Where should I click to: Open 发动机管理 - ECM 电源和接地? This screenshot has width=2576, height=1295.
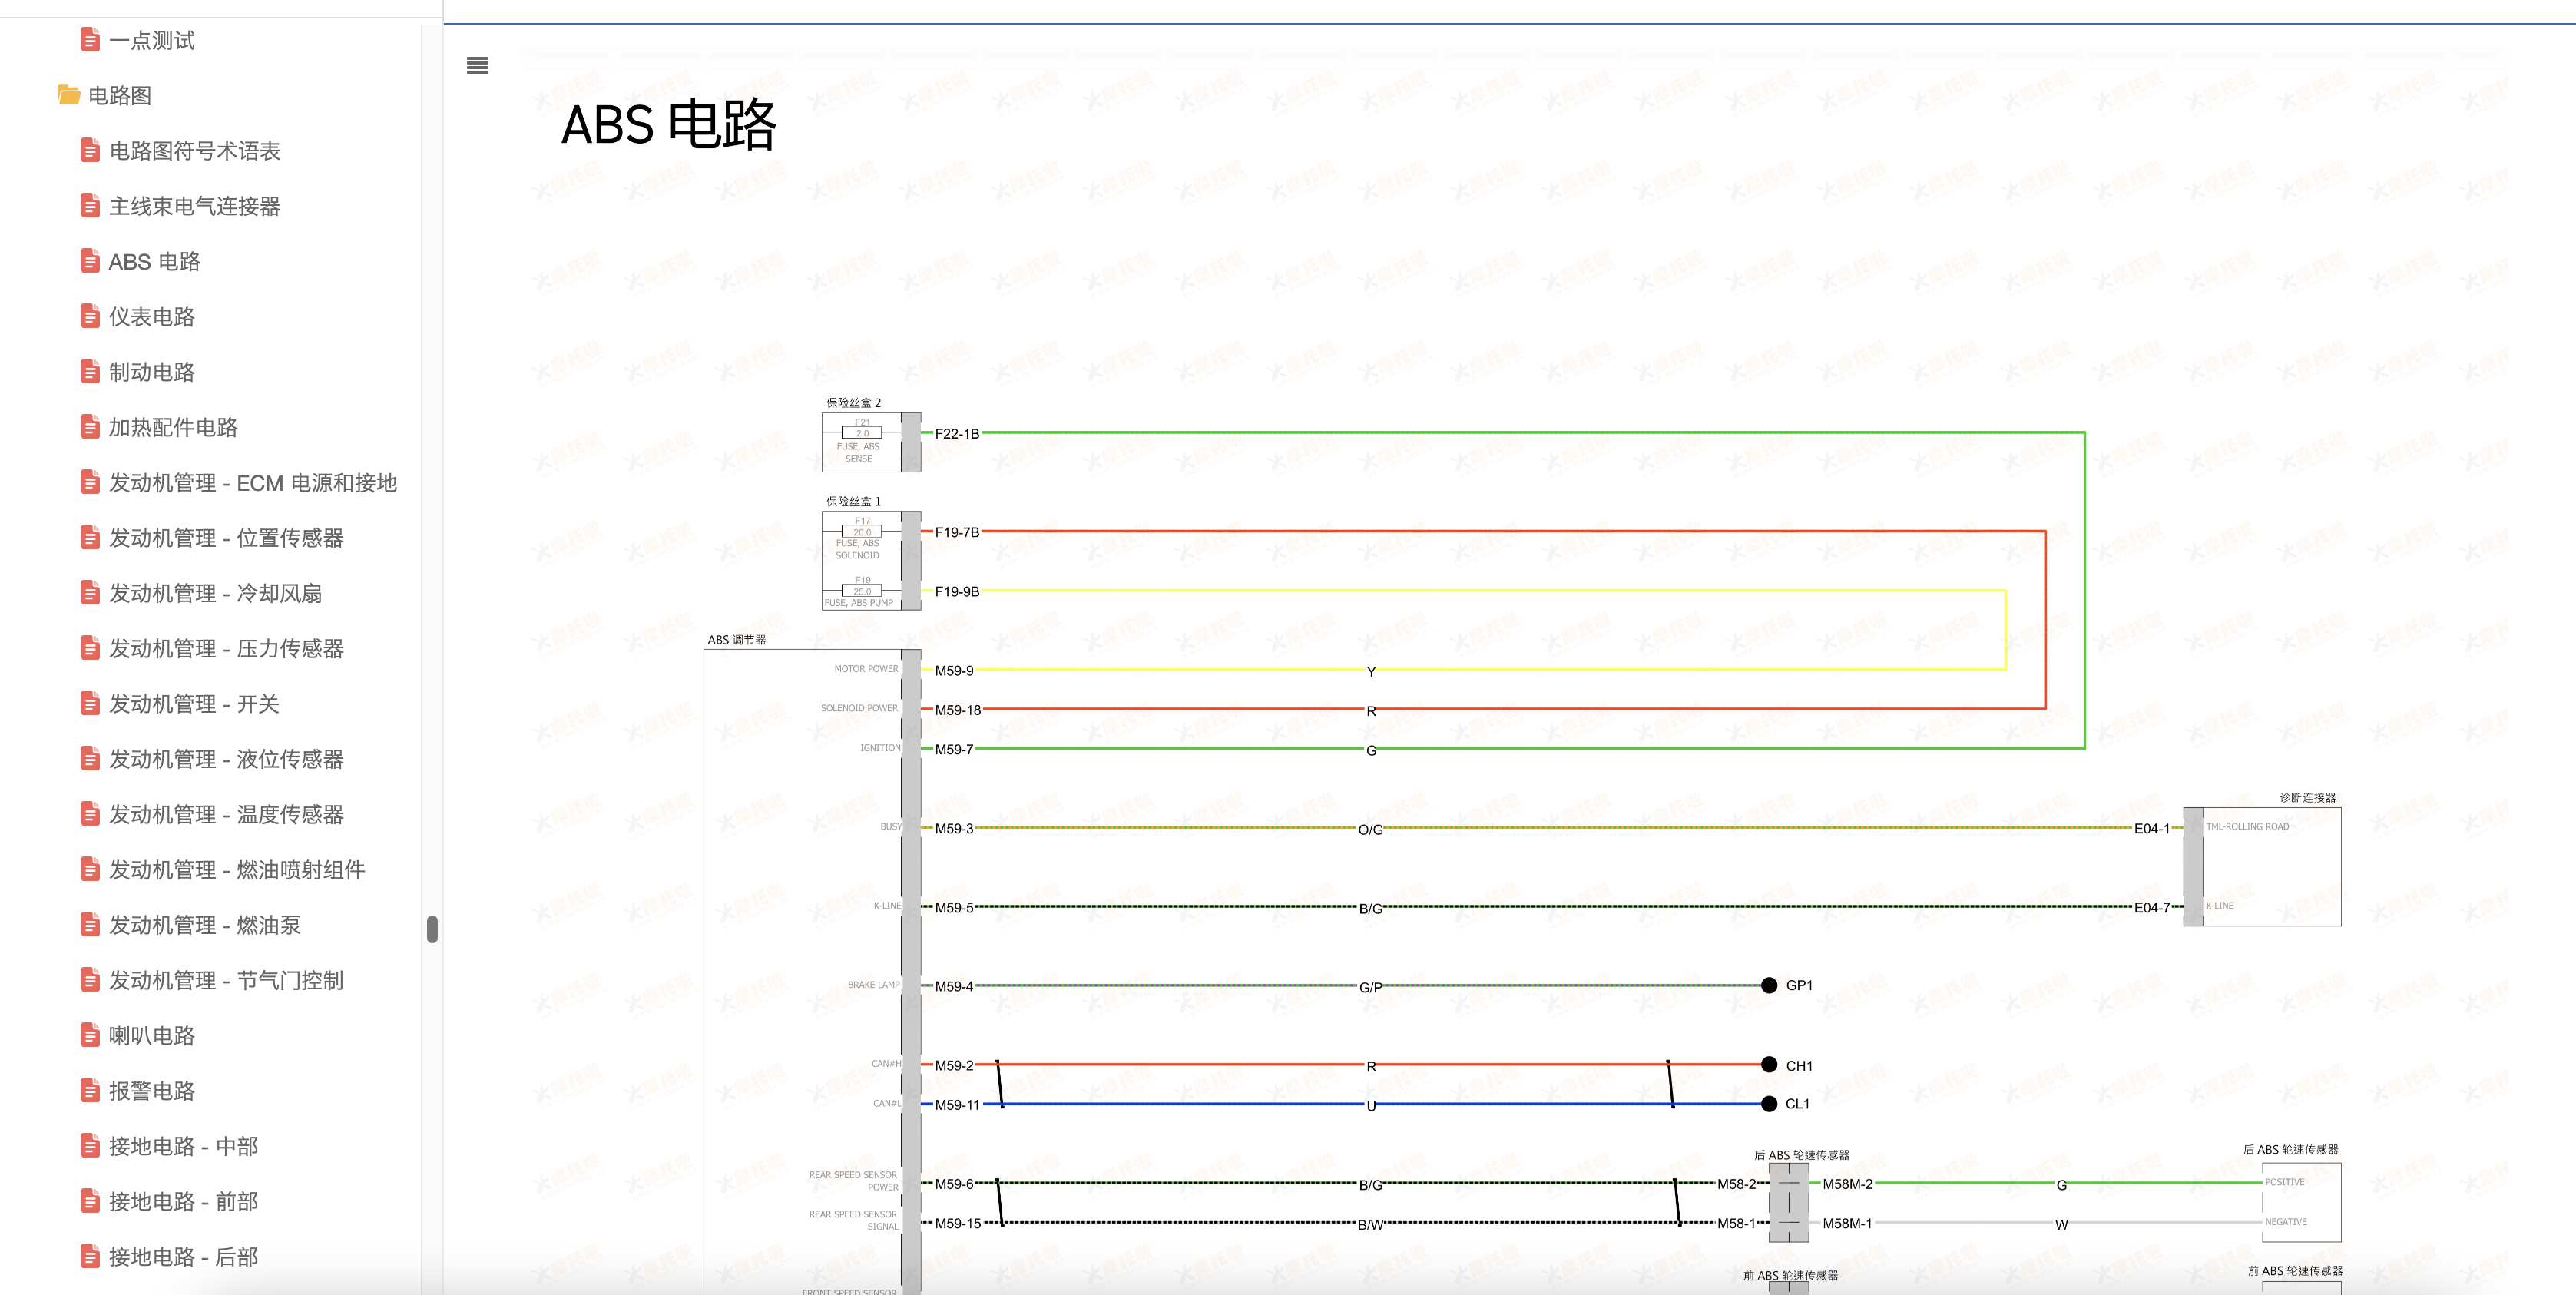pos(253,483)
